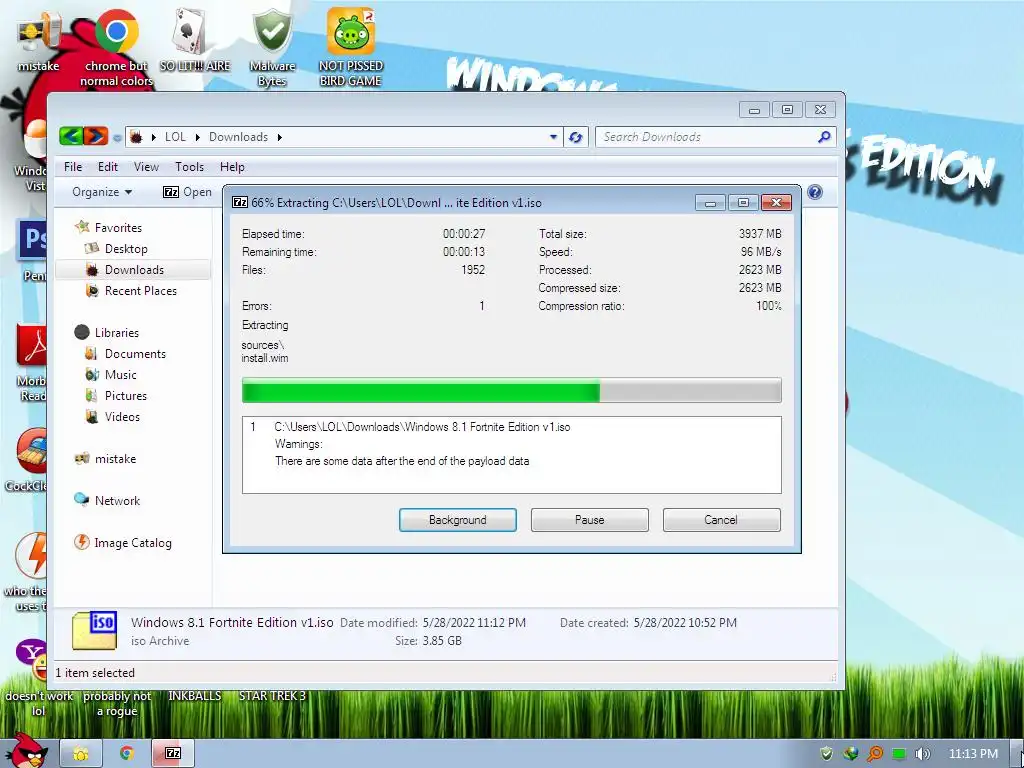Click the 11:13 PM taskbar clock

tap(973, 754)
